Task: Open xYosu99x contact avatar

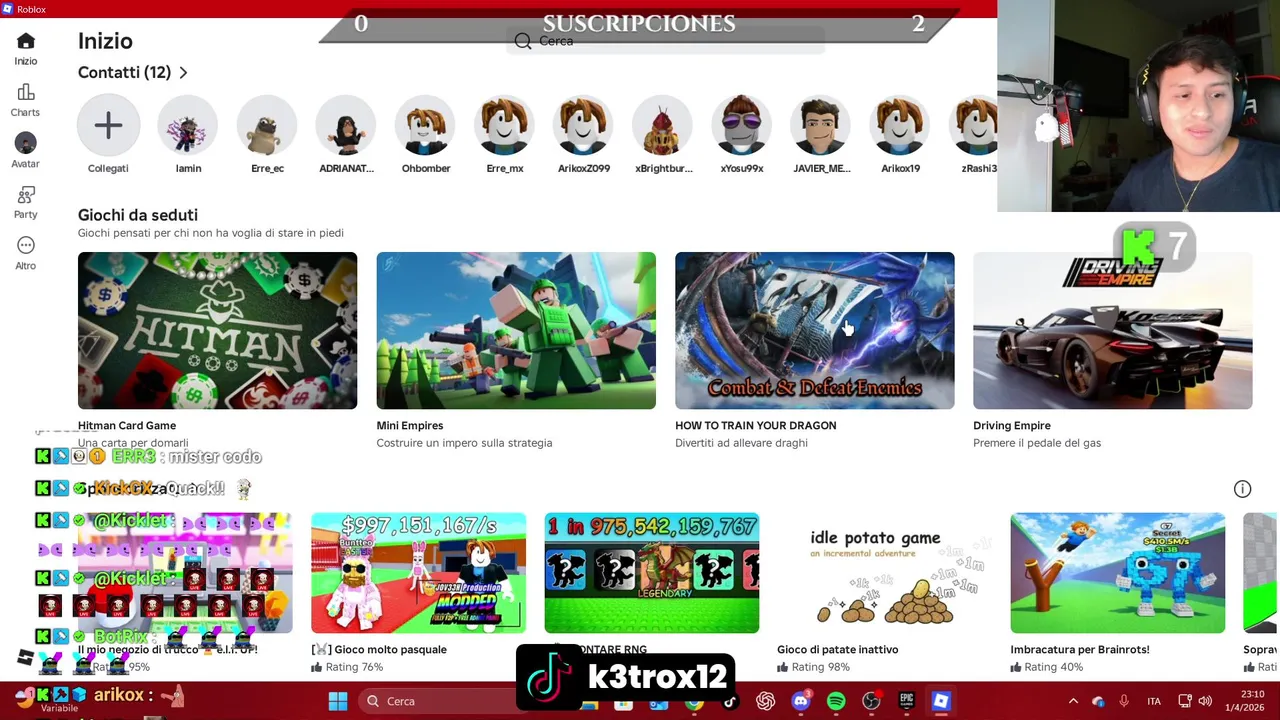Action: 742,125
